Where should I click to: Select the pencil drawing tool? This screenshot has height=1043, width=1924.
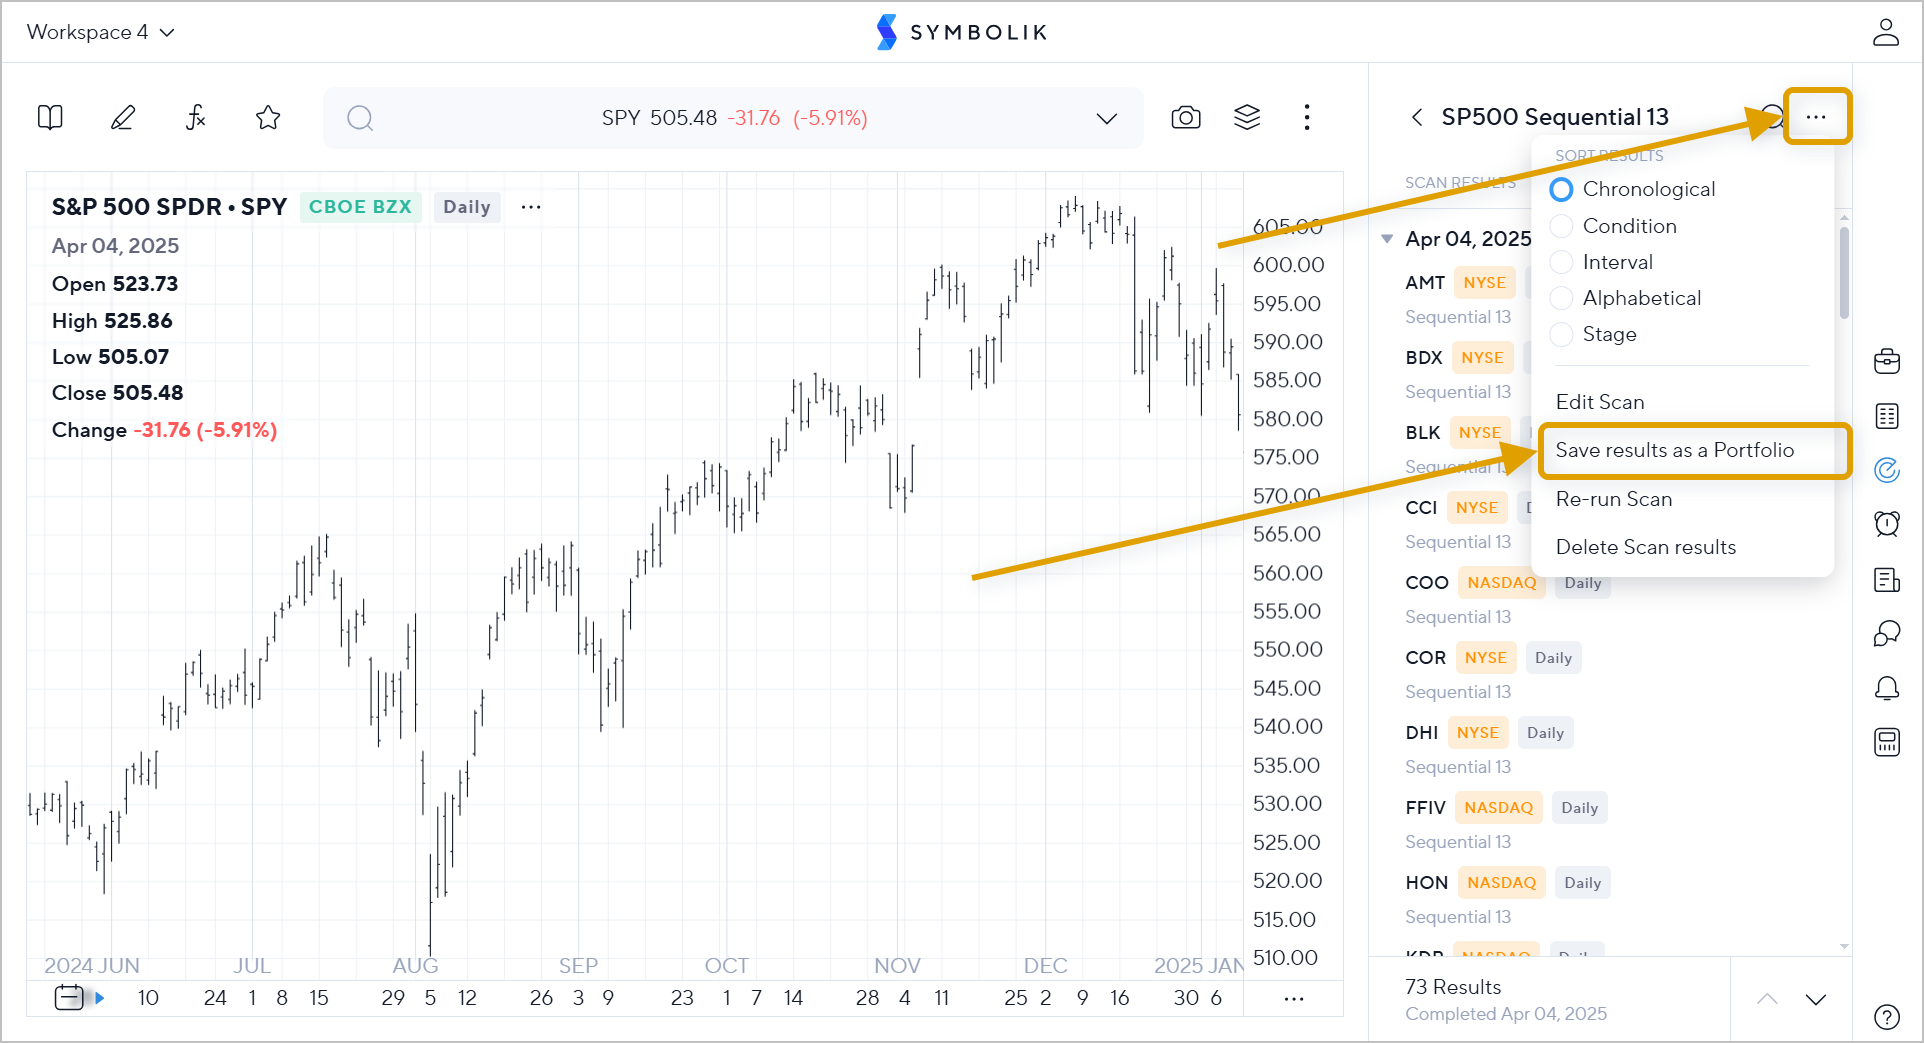(122, 118)
